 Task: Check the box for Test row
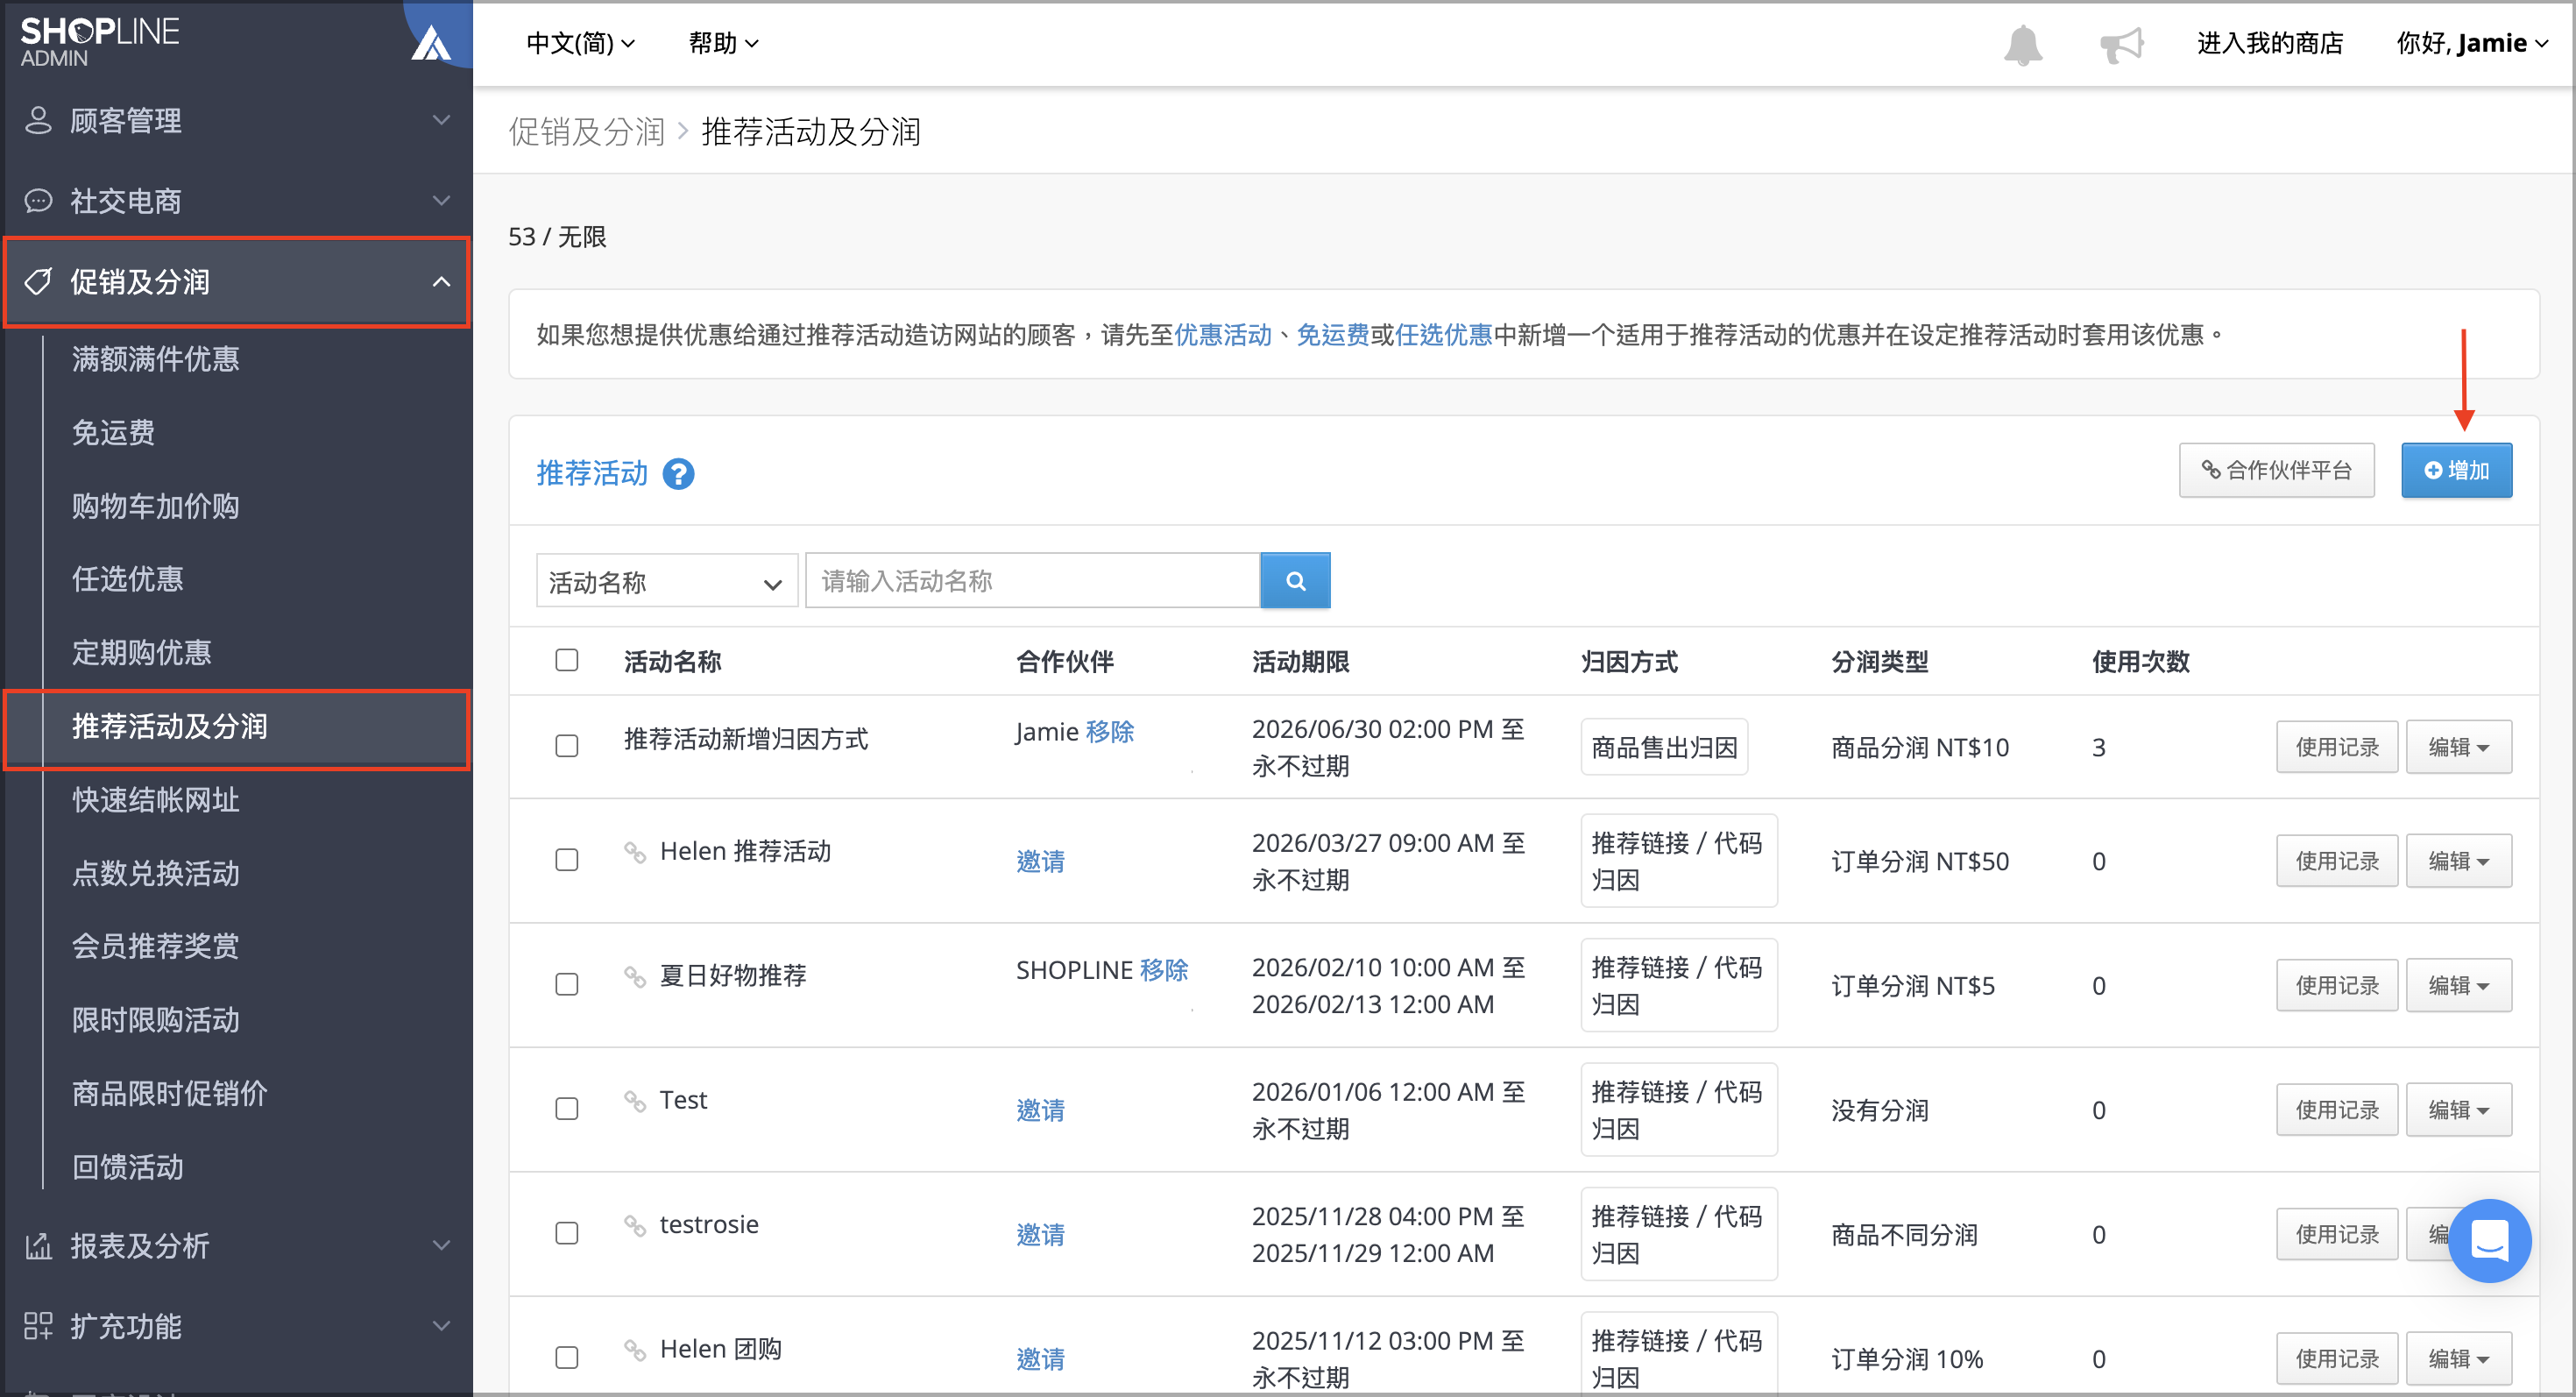pos(567,1109)
